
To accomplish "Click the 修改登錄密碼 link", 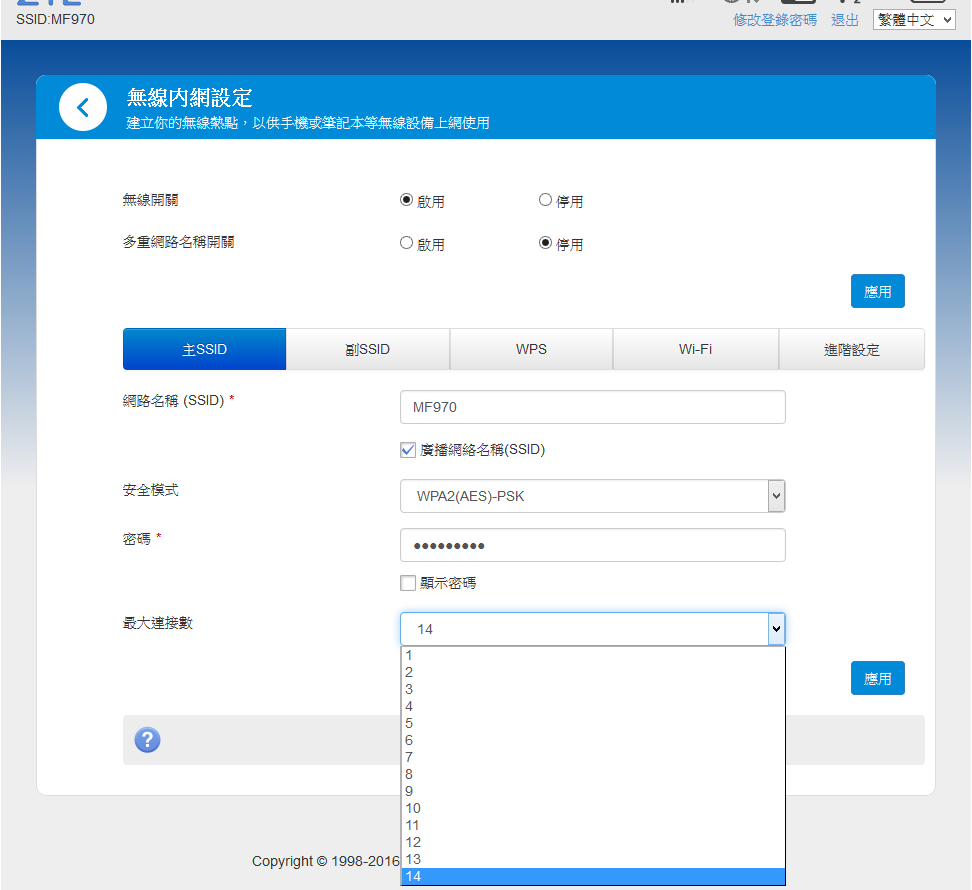I will tap(774, 20).
